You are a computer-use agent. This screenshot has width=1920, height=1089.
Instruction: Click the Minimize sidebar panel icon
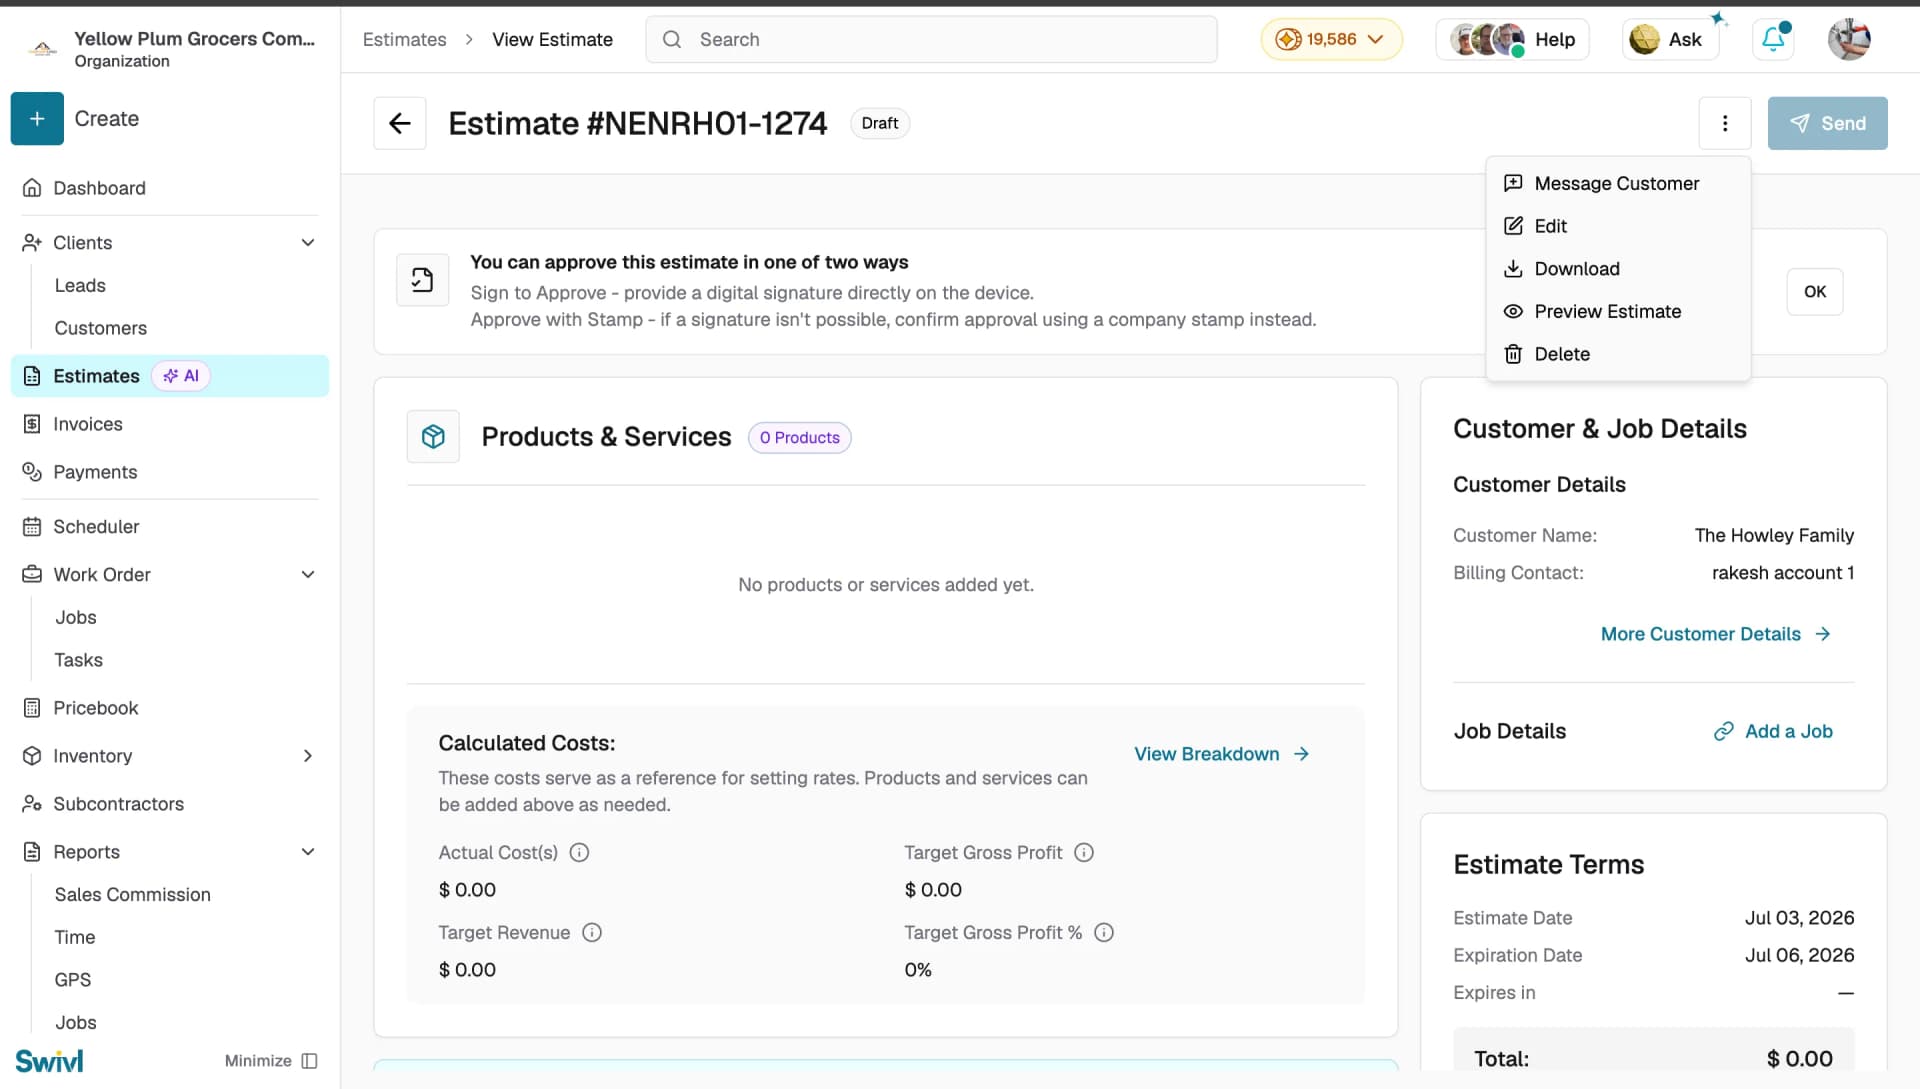309,1061
